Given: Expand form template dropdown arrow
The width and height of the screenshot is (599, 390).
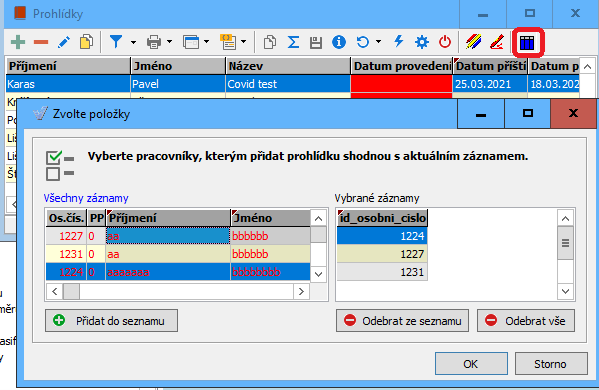Looking at the screenshot, I should (x=243, y=42).
